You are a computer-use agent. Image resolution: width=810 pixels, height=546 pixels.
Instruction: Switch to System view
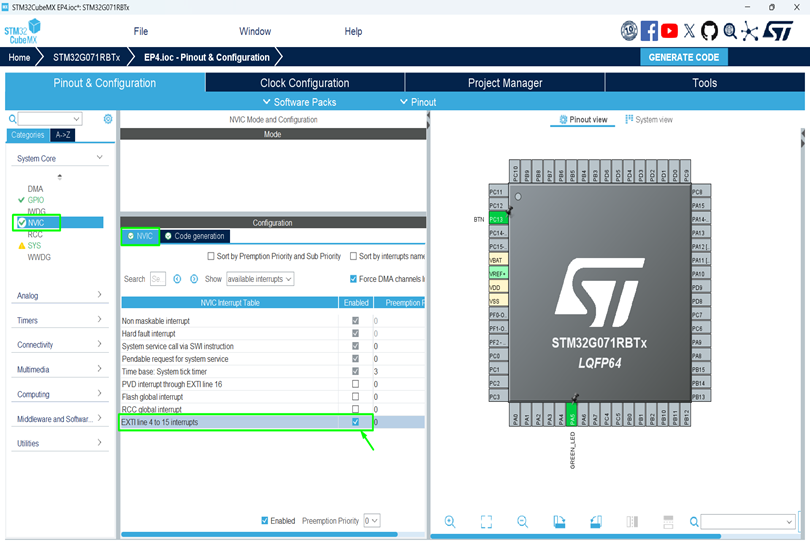pos(649,120)
